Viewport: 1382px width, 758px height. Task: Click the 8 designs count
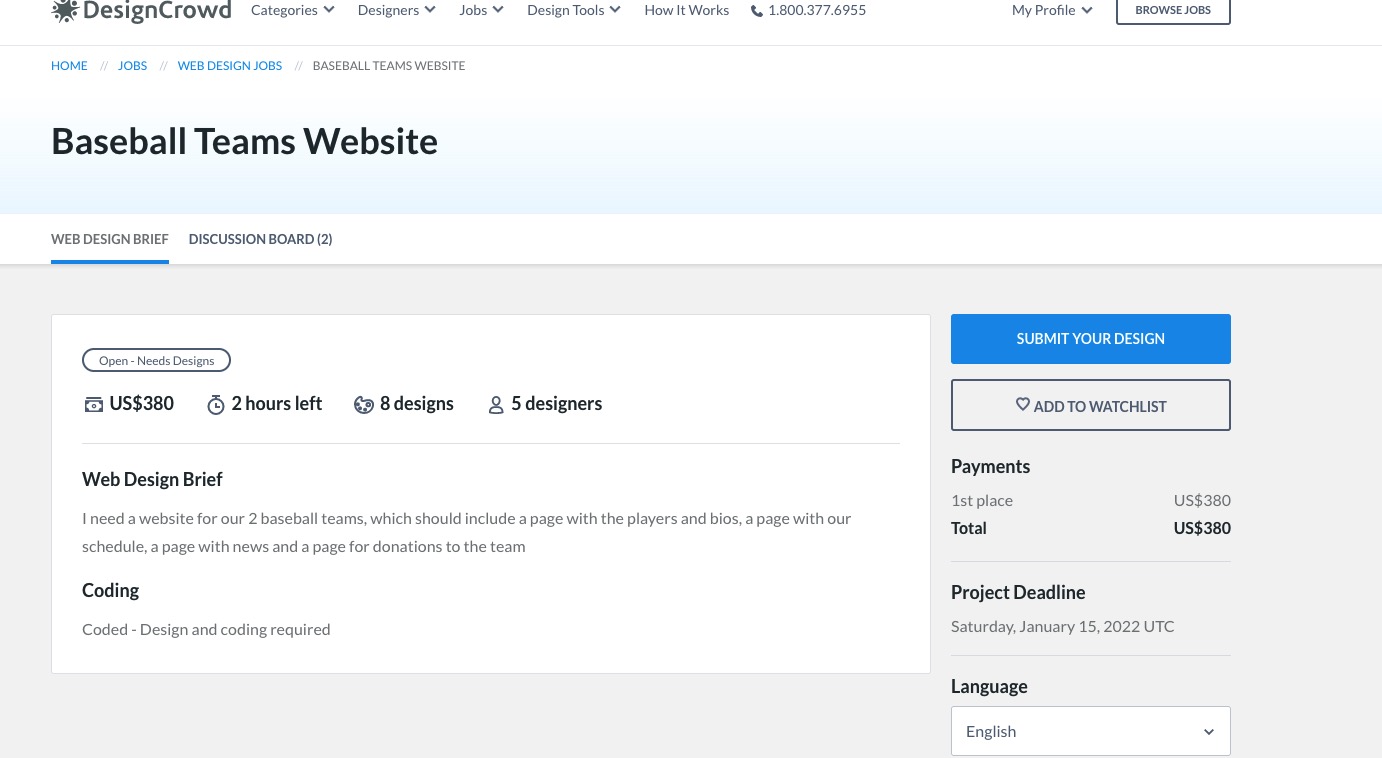click(417, 404)
